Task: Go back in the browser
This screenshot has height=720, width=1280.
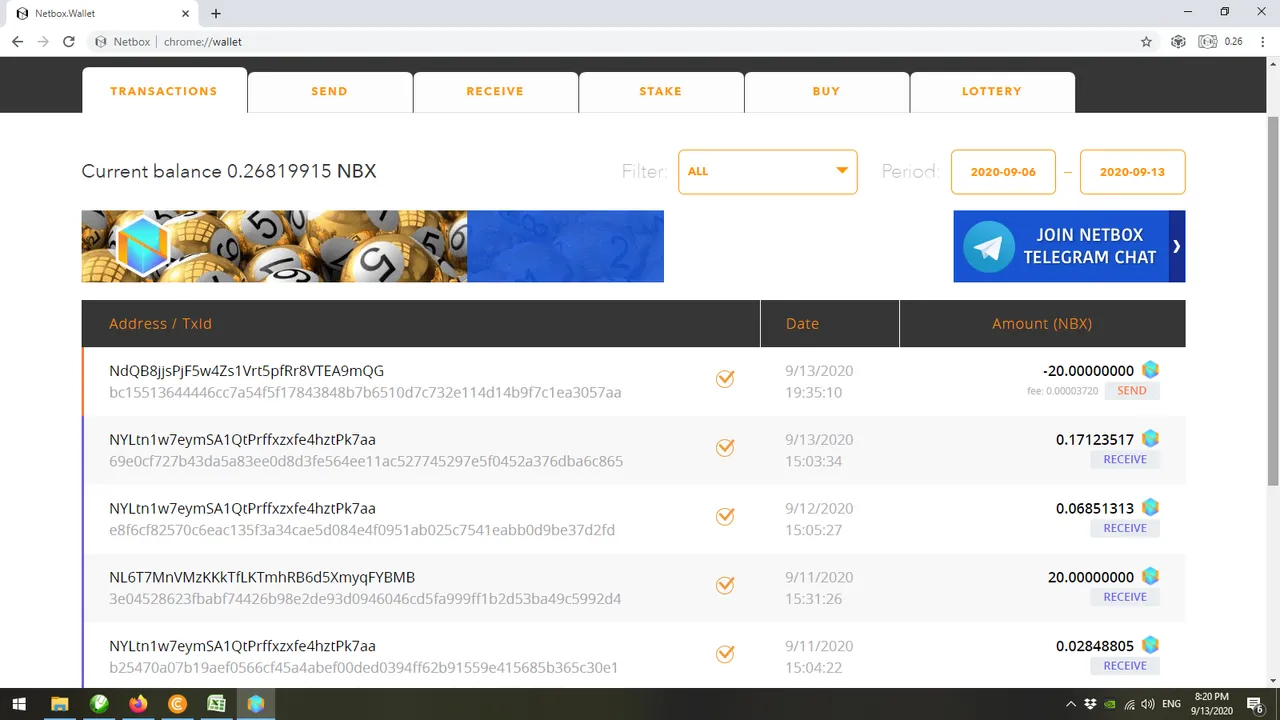Action: click(17, 42)
